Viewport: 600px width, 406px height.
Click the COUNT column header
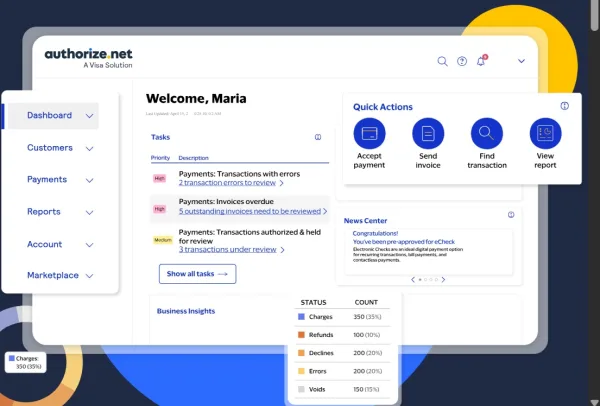point(366,302)
